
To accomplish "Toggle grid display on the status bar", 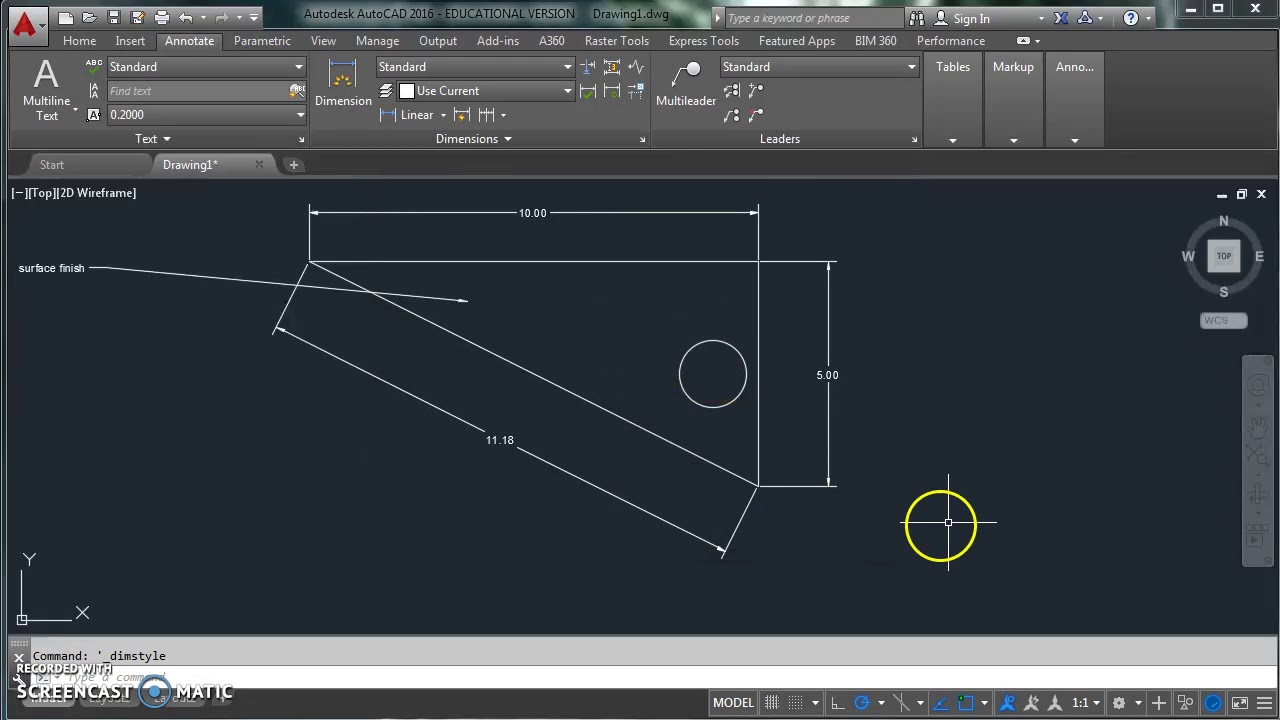I will click(771, 702).
